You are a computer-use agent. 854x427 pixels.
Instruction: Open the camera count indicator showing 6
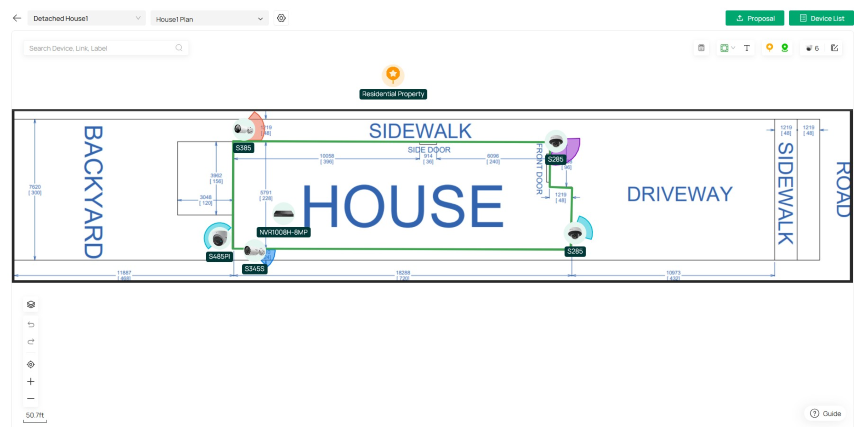pos(812,48)
